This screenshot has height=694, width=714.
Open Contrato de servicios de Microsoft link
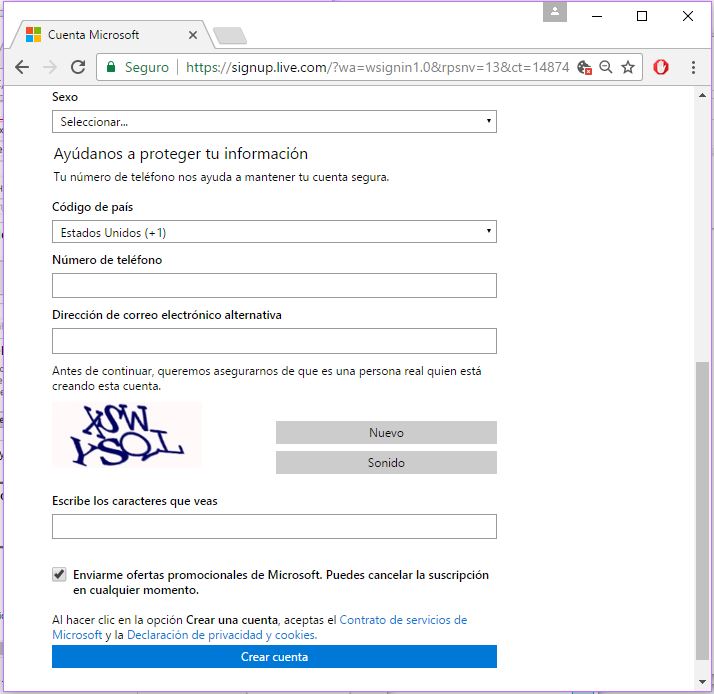[x=403, y=620]
